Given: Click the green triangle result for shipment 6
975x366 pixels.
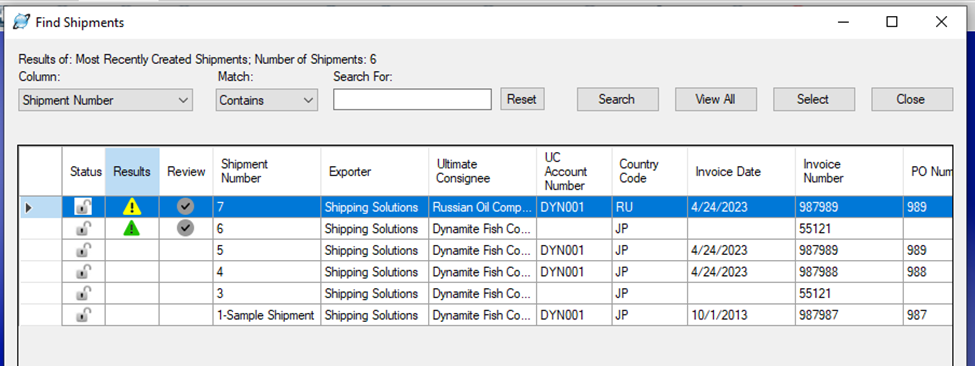Looking at the screenshot, I should point(131,229).
